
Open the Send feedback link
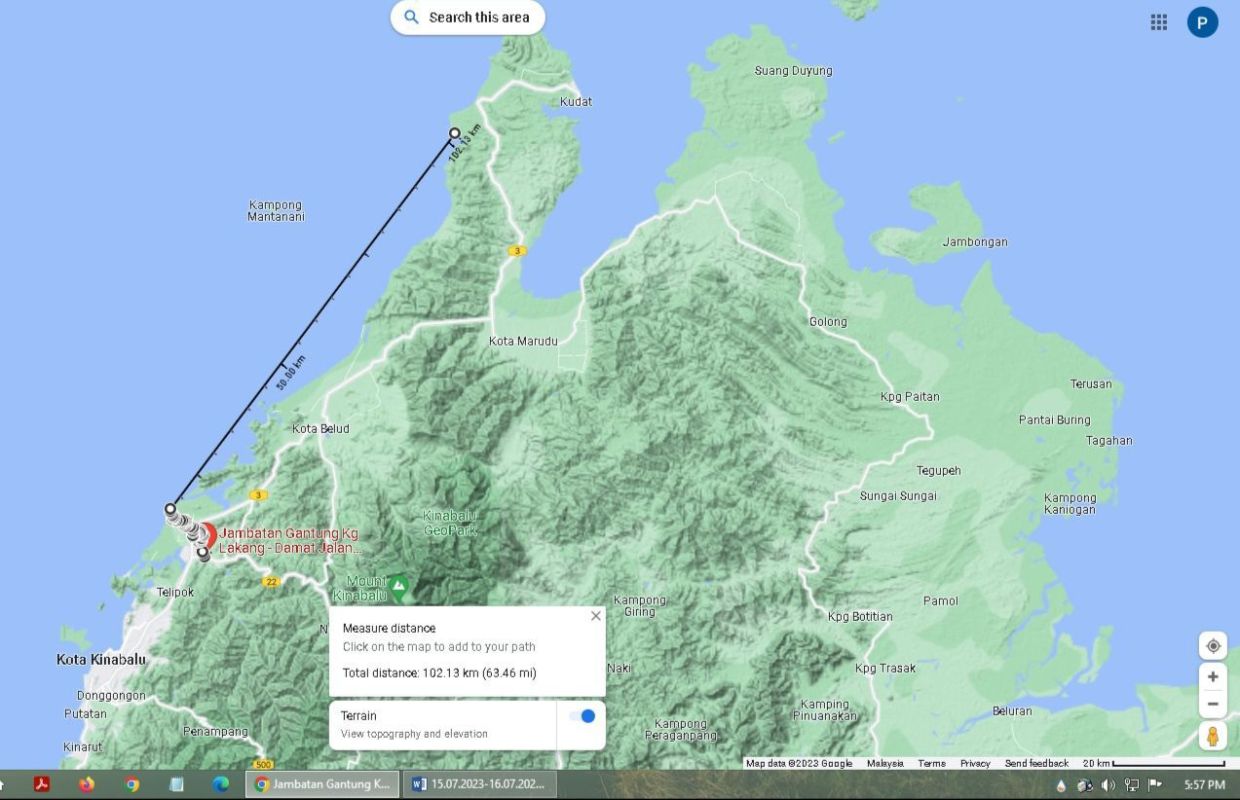click(x=1036, y=763)
